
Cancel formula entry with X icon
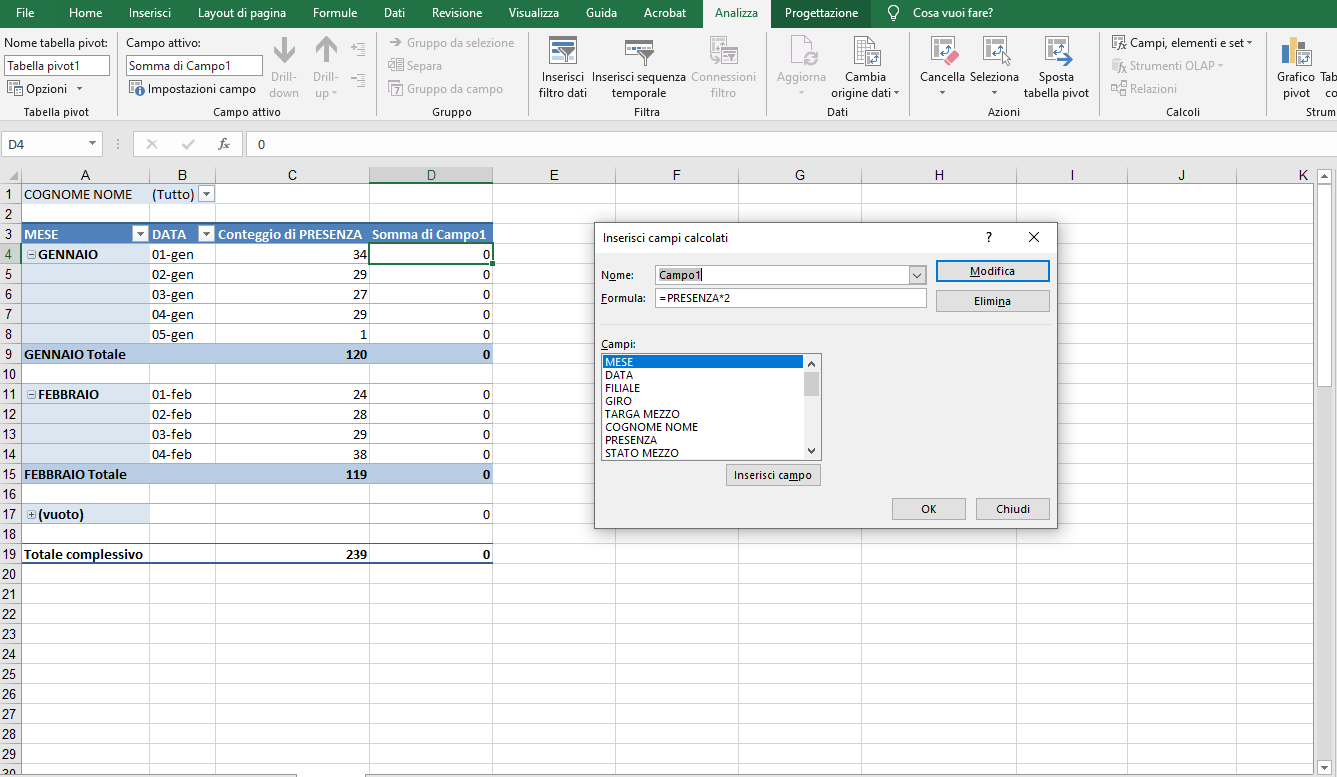(x=152, y=144)
